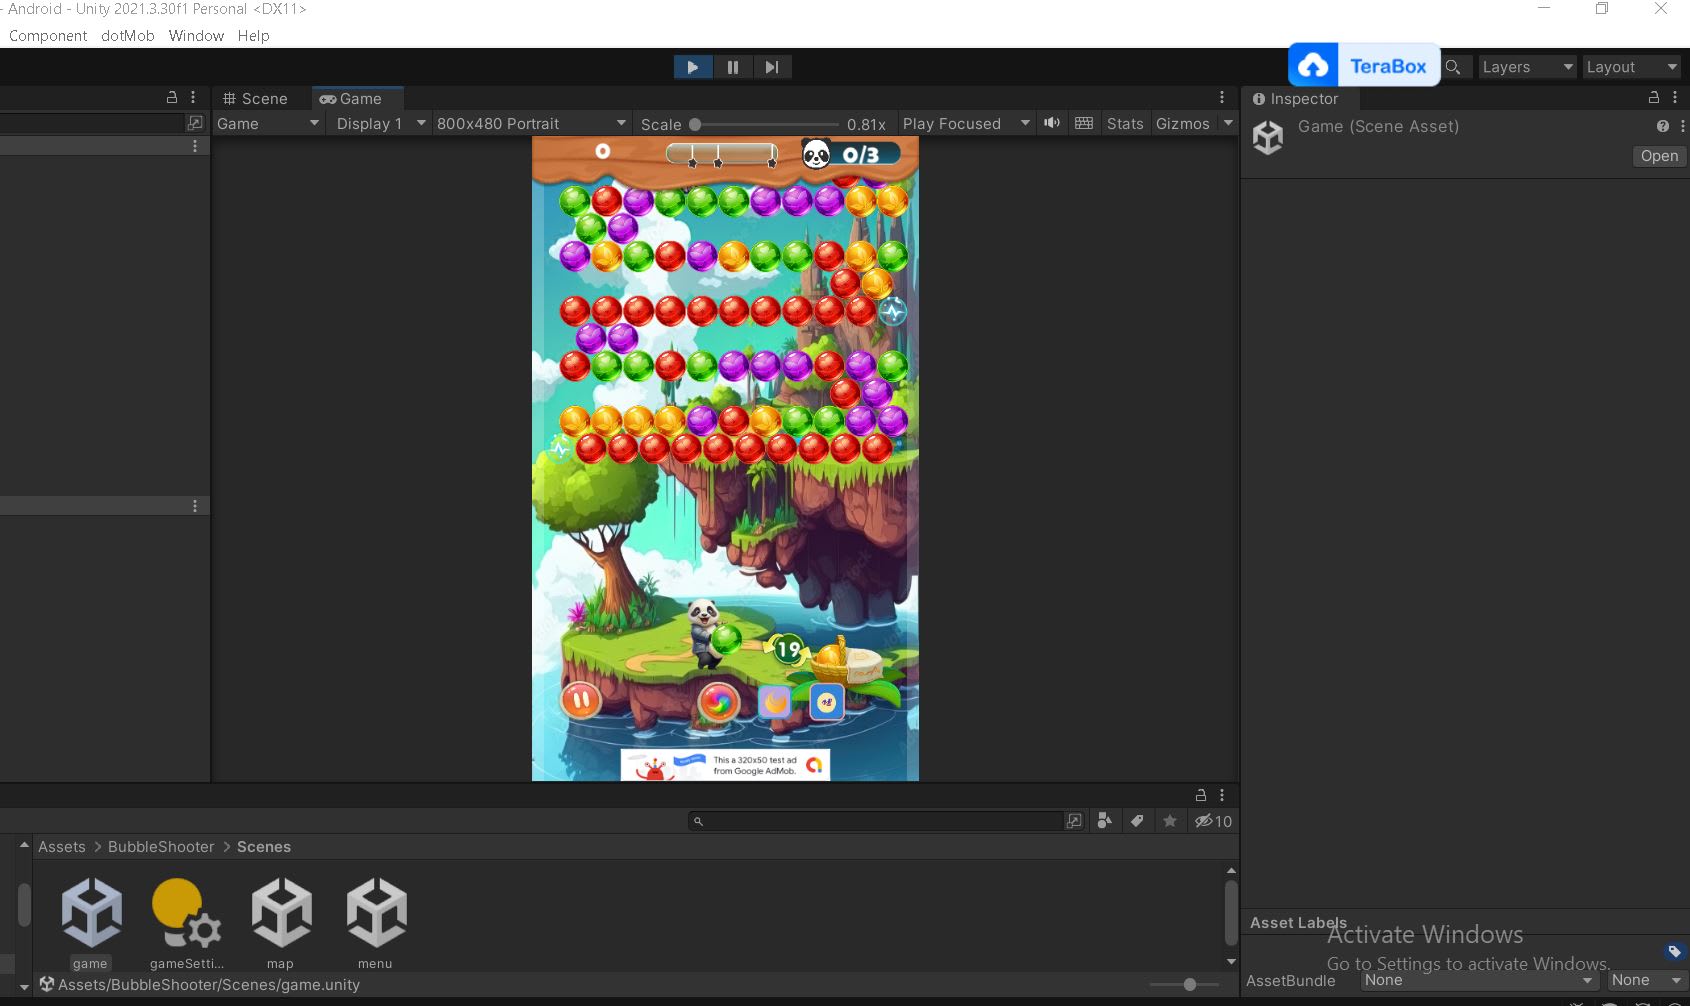This screenshot has height=1006, width=1690.
Task: Open the Project panel three-dot menu
Action: [x=1222, y=795]
